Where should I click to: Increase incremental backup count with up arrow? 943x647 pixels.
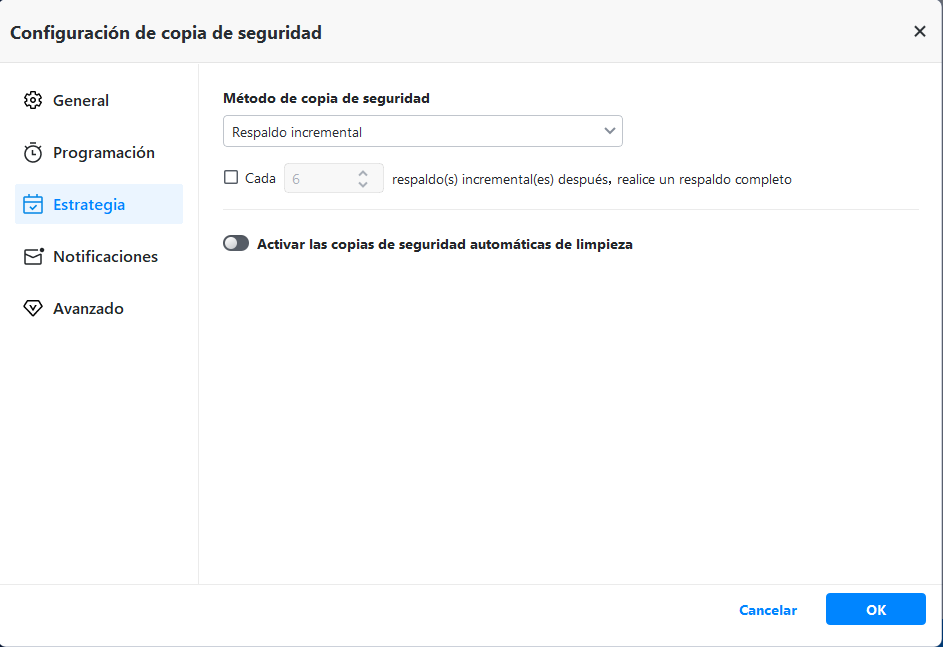click(363, 172)
